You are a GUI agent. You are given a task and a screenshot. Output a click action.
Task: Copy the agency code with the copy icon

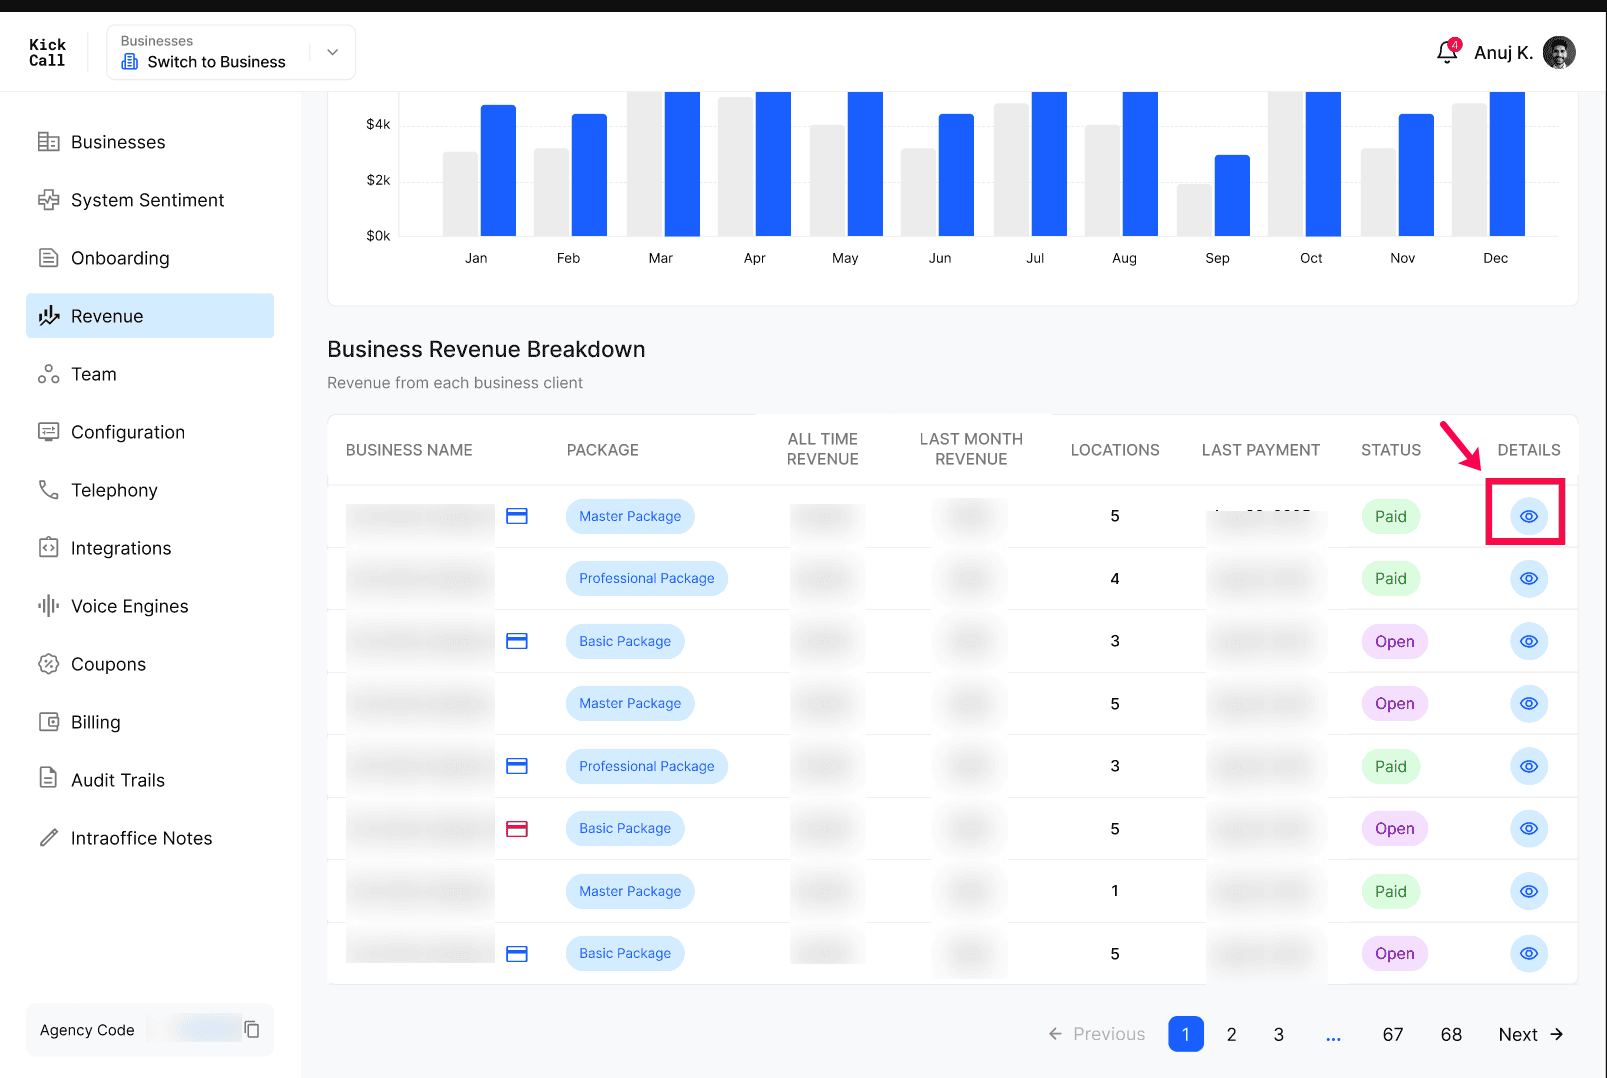[x=252, y=1029]
